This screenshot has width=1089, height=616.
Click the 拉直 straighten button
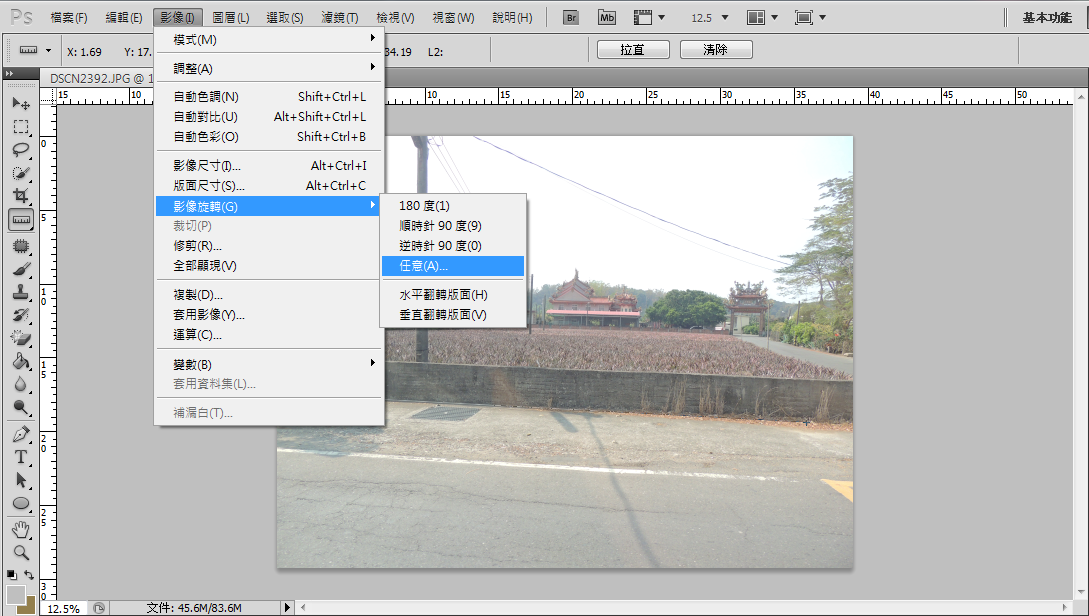point(633,50)
